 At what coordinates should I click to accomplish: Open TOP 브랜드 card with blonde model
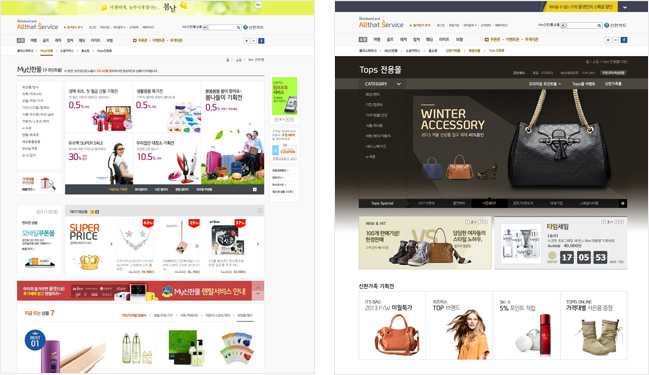click(x=459, y=325)
